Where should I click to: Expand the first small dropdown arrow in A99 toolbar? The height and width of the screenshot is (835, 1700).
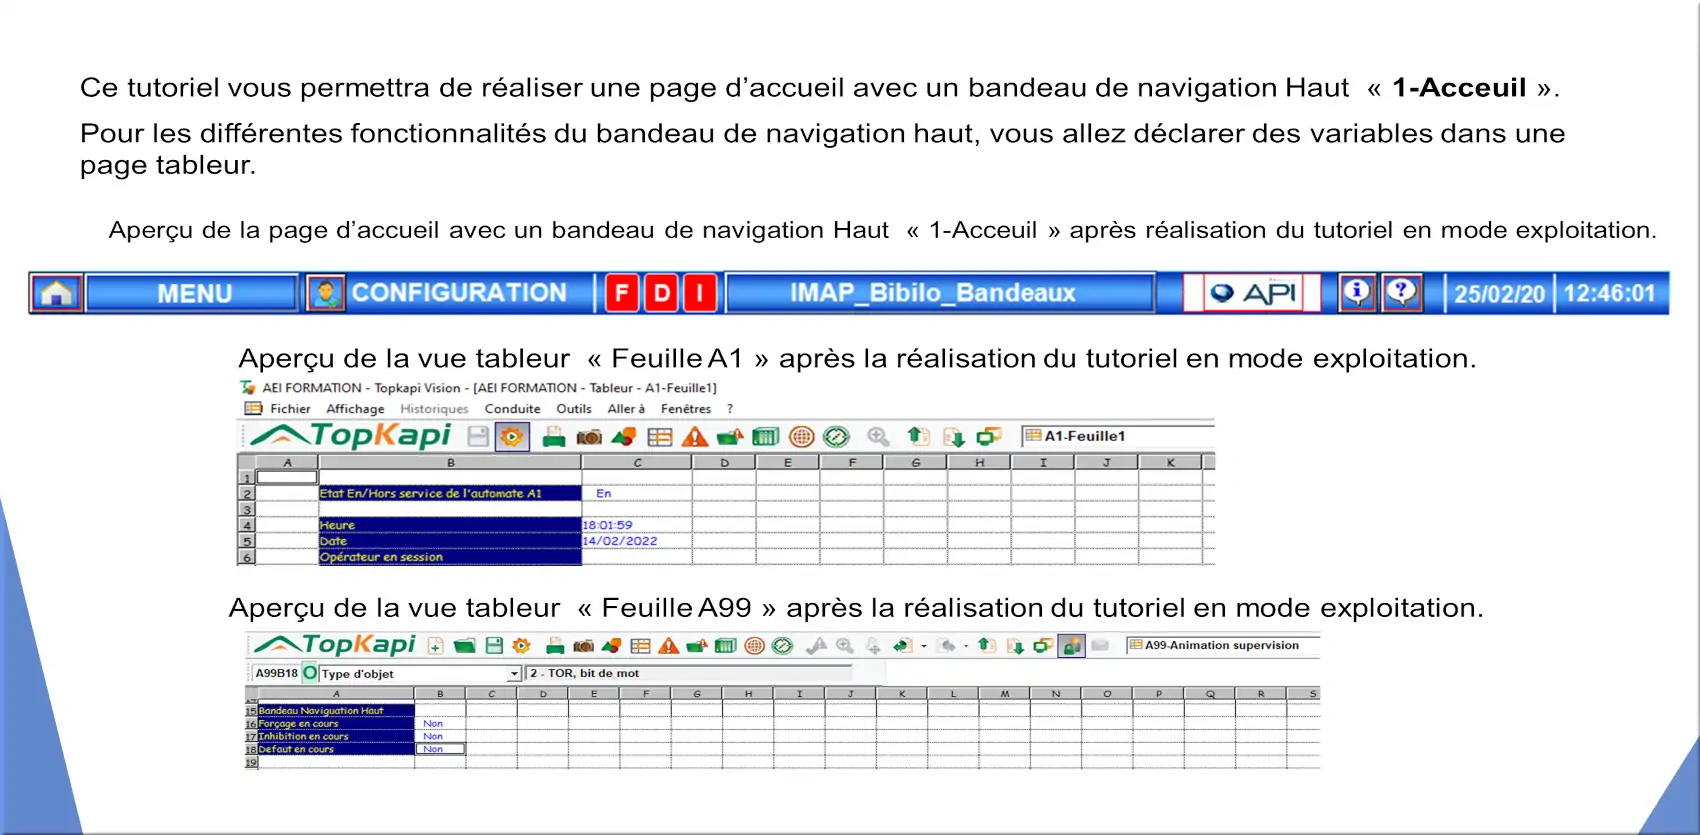923,646
